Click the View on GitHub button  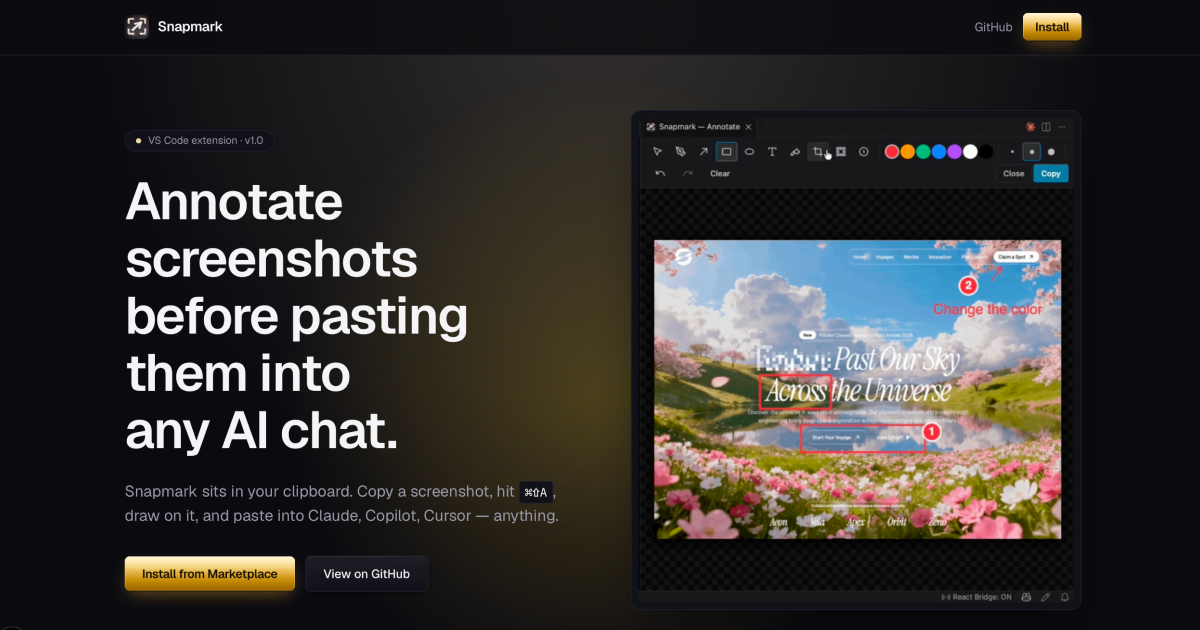coord(367,573)
